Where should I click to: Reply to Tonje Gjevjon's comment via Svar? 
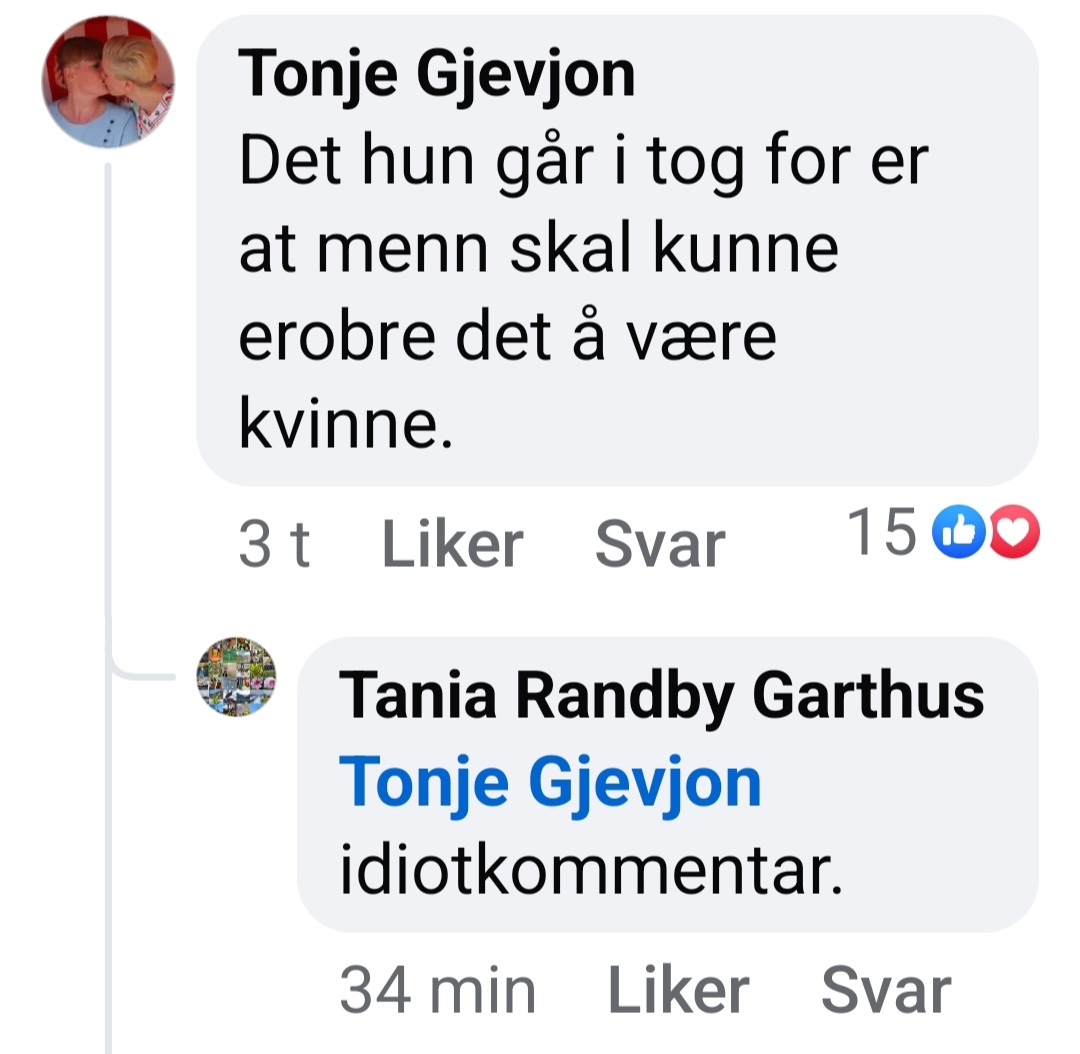(x=659, y=546)
